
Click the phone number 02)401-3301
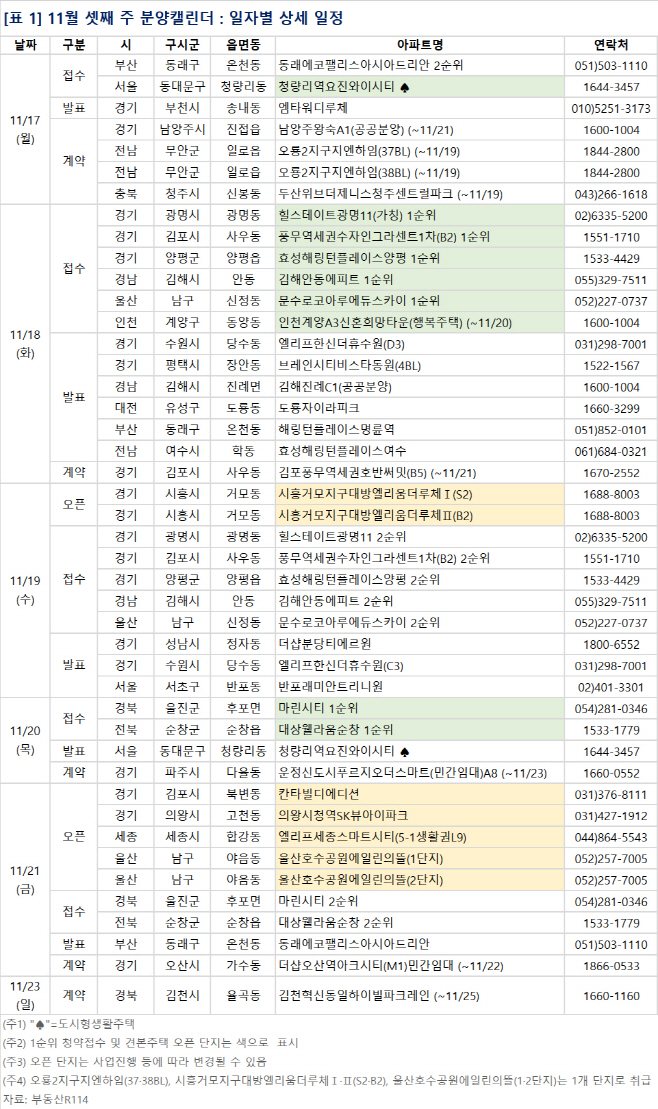point(611,687)
